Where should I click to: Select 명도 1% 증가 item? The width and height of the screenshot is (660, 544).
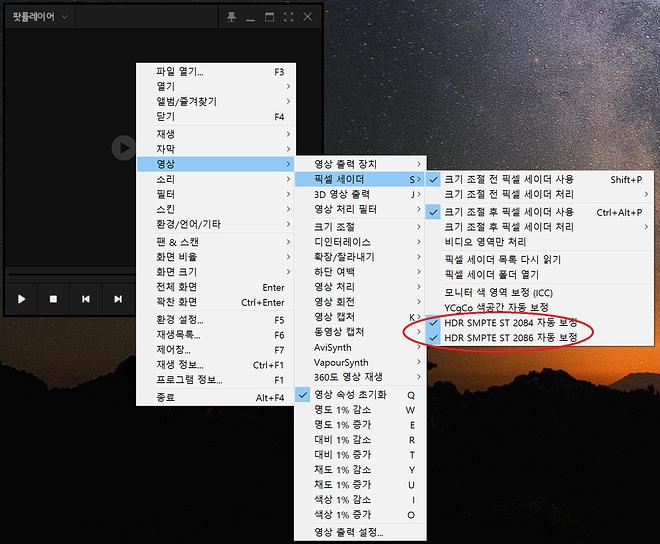coord(360,425)
